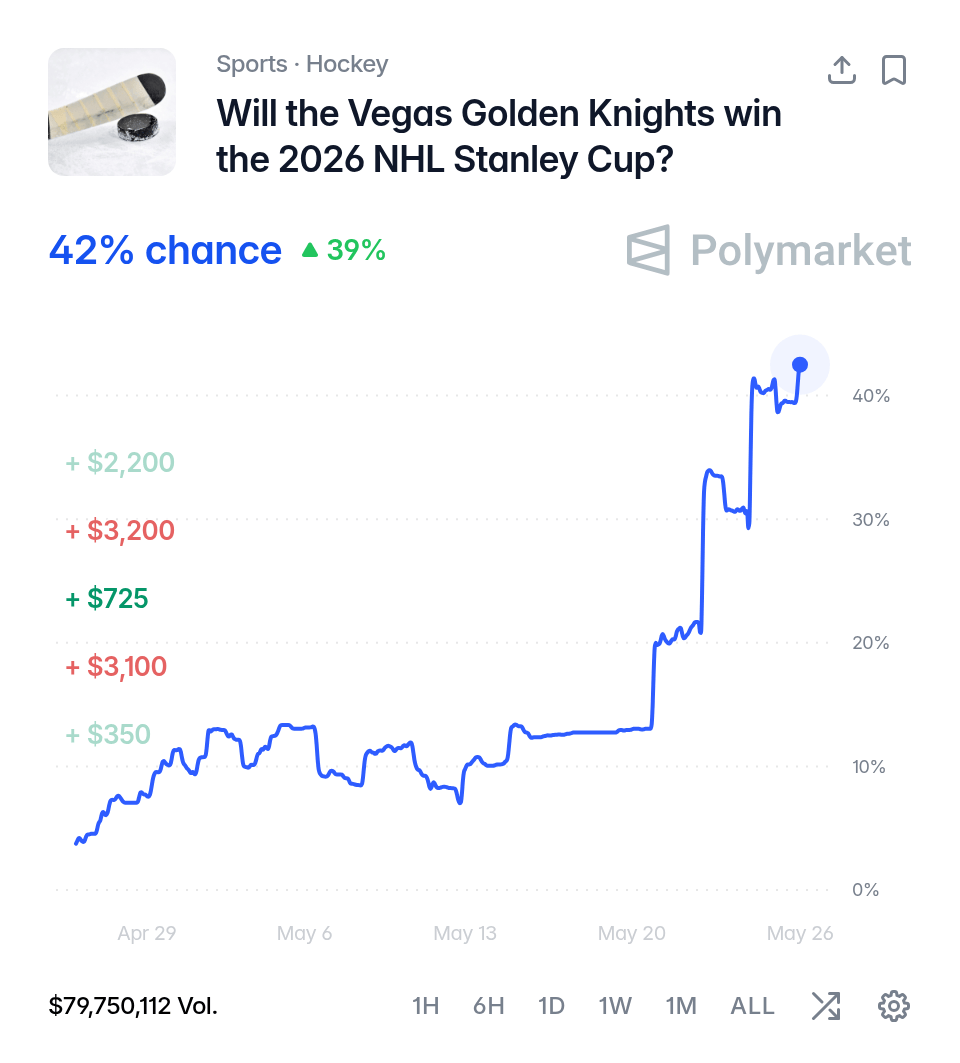The width and height of the screenshot is (960, 1063).
Task: Click the Polymarket logo icon
Action: click(649, 250)
